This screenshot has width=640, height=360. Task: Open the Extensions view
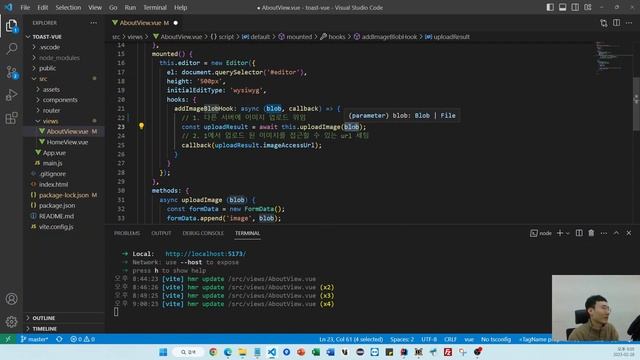[x=11, y=118]
